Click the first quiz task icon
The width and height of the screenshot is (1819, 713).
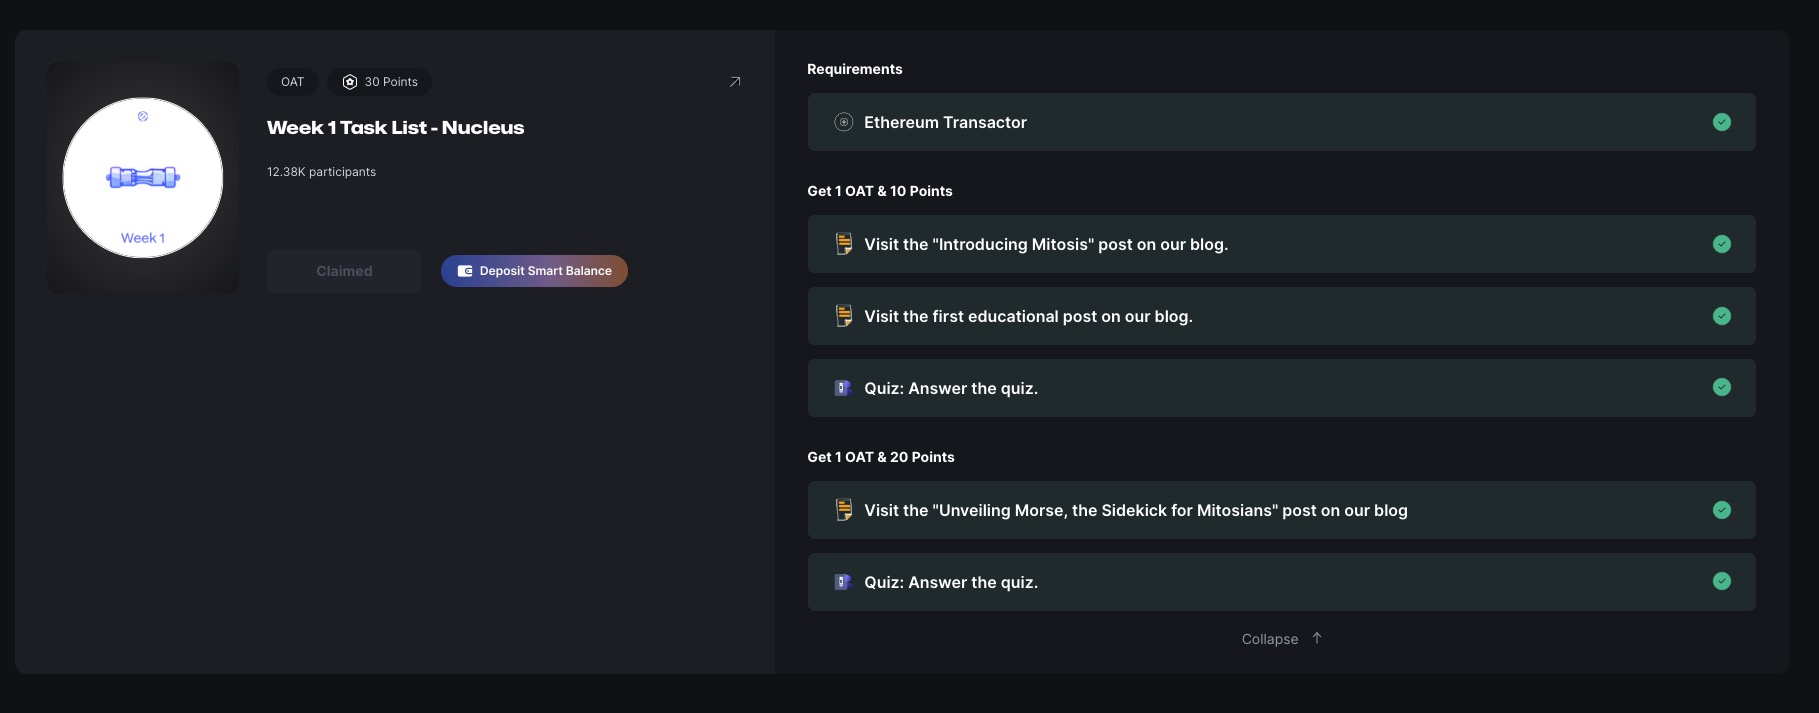pyautogui.click(x=843, y=388)
